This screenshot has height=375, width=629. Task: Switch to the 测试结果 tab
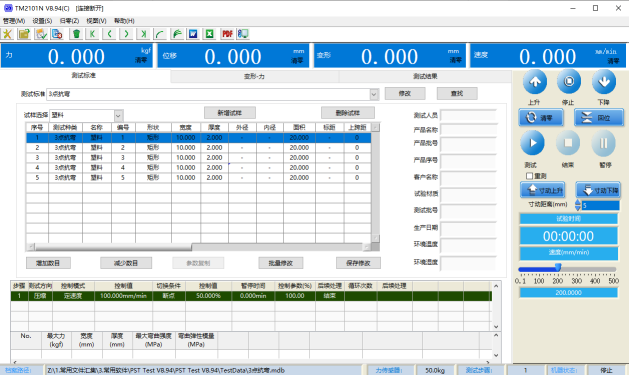[x=425, y=76]
